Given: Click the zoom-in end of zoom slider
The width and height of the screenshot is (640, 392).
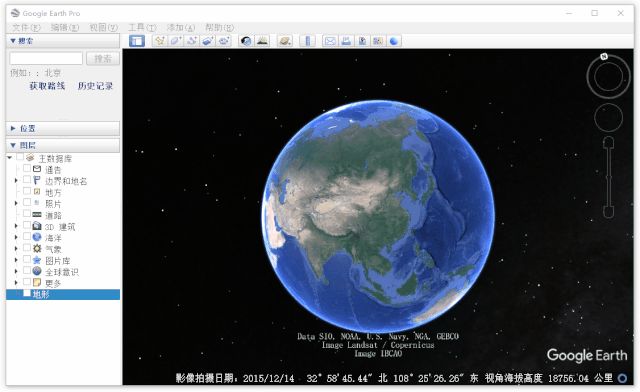Looking at the screenshot, I should point(609,143).
